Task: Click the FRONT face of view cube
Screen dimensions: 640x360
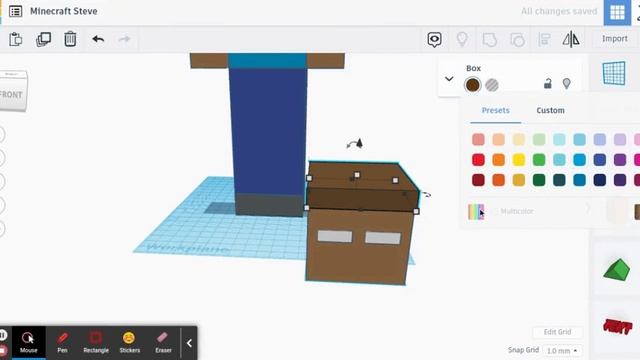Action: coord(11,94)
